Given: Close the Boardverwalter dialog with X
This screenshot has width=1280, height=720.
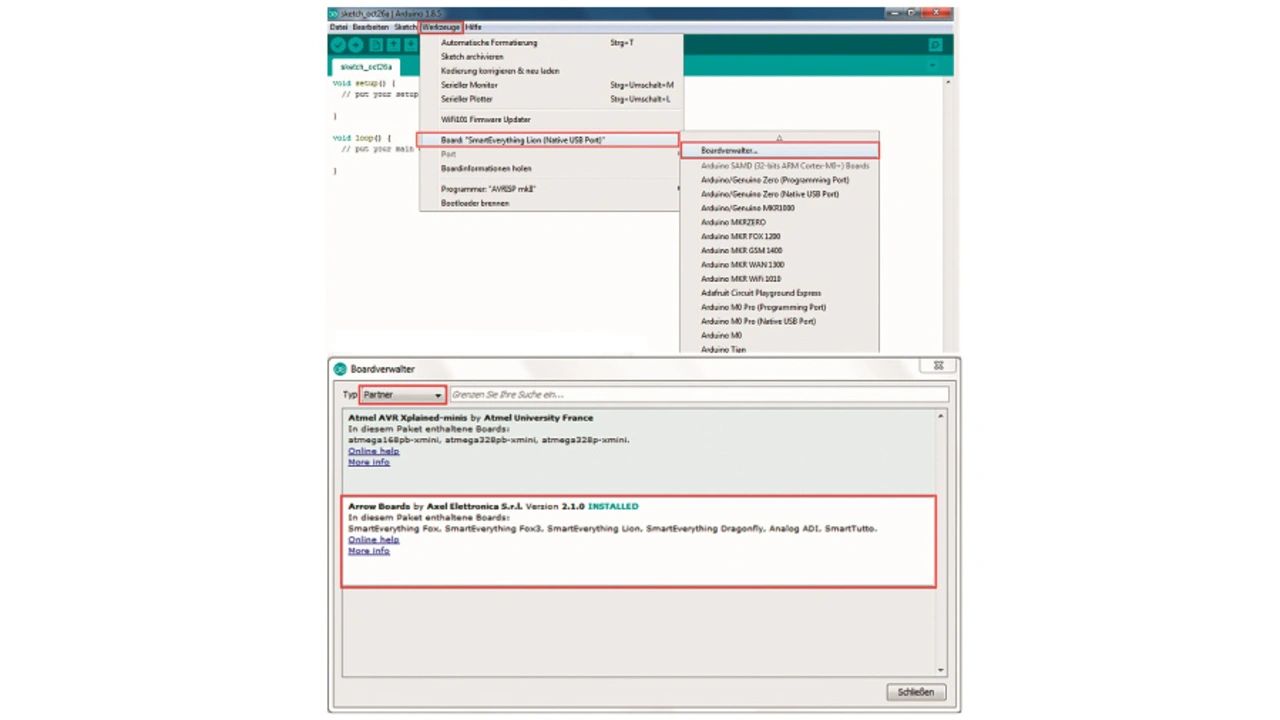Looking at the screenshot, I should (938, 366).
